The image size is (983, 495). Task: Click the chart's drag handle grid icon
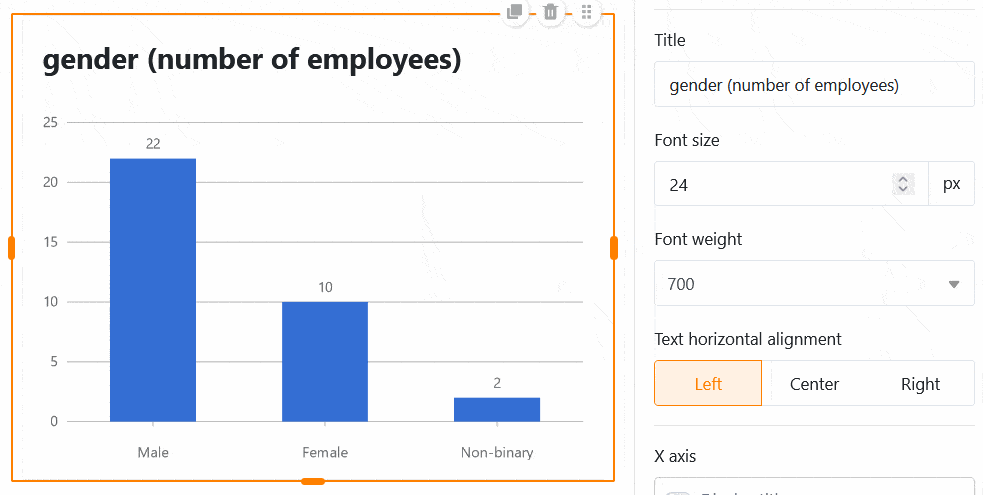[587, 12]
